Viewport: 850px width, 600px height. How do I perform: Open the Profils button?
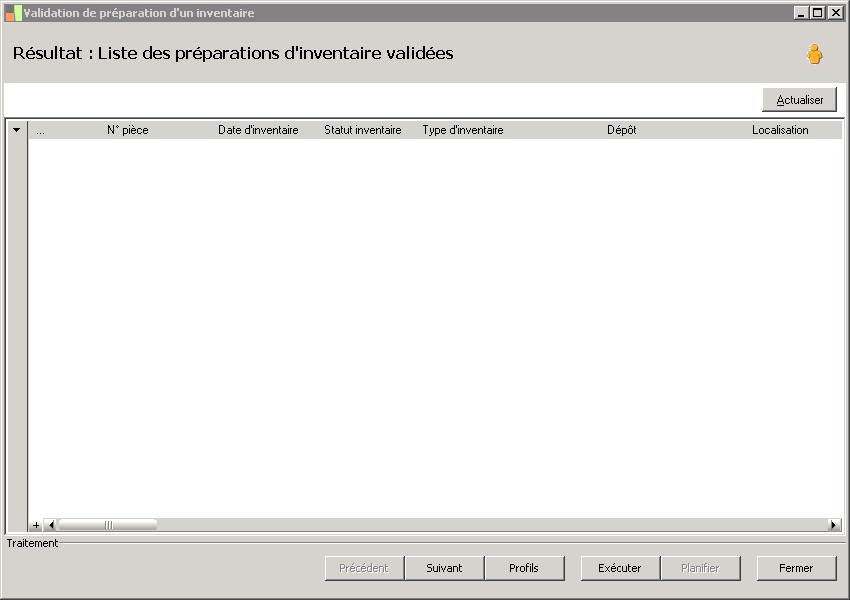(524, 568)
